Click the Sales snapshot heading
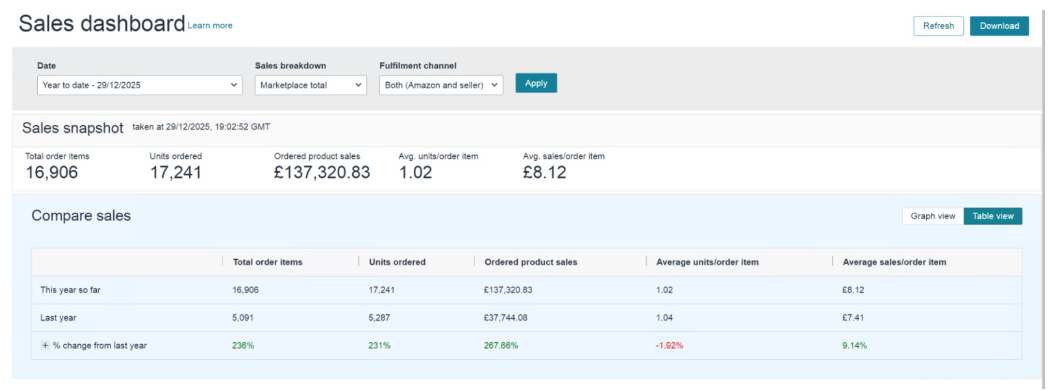 click(x=73, y=128)
